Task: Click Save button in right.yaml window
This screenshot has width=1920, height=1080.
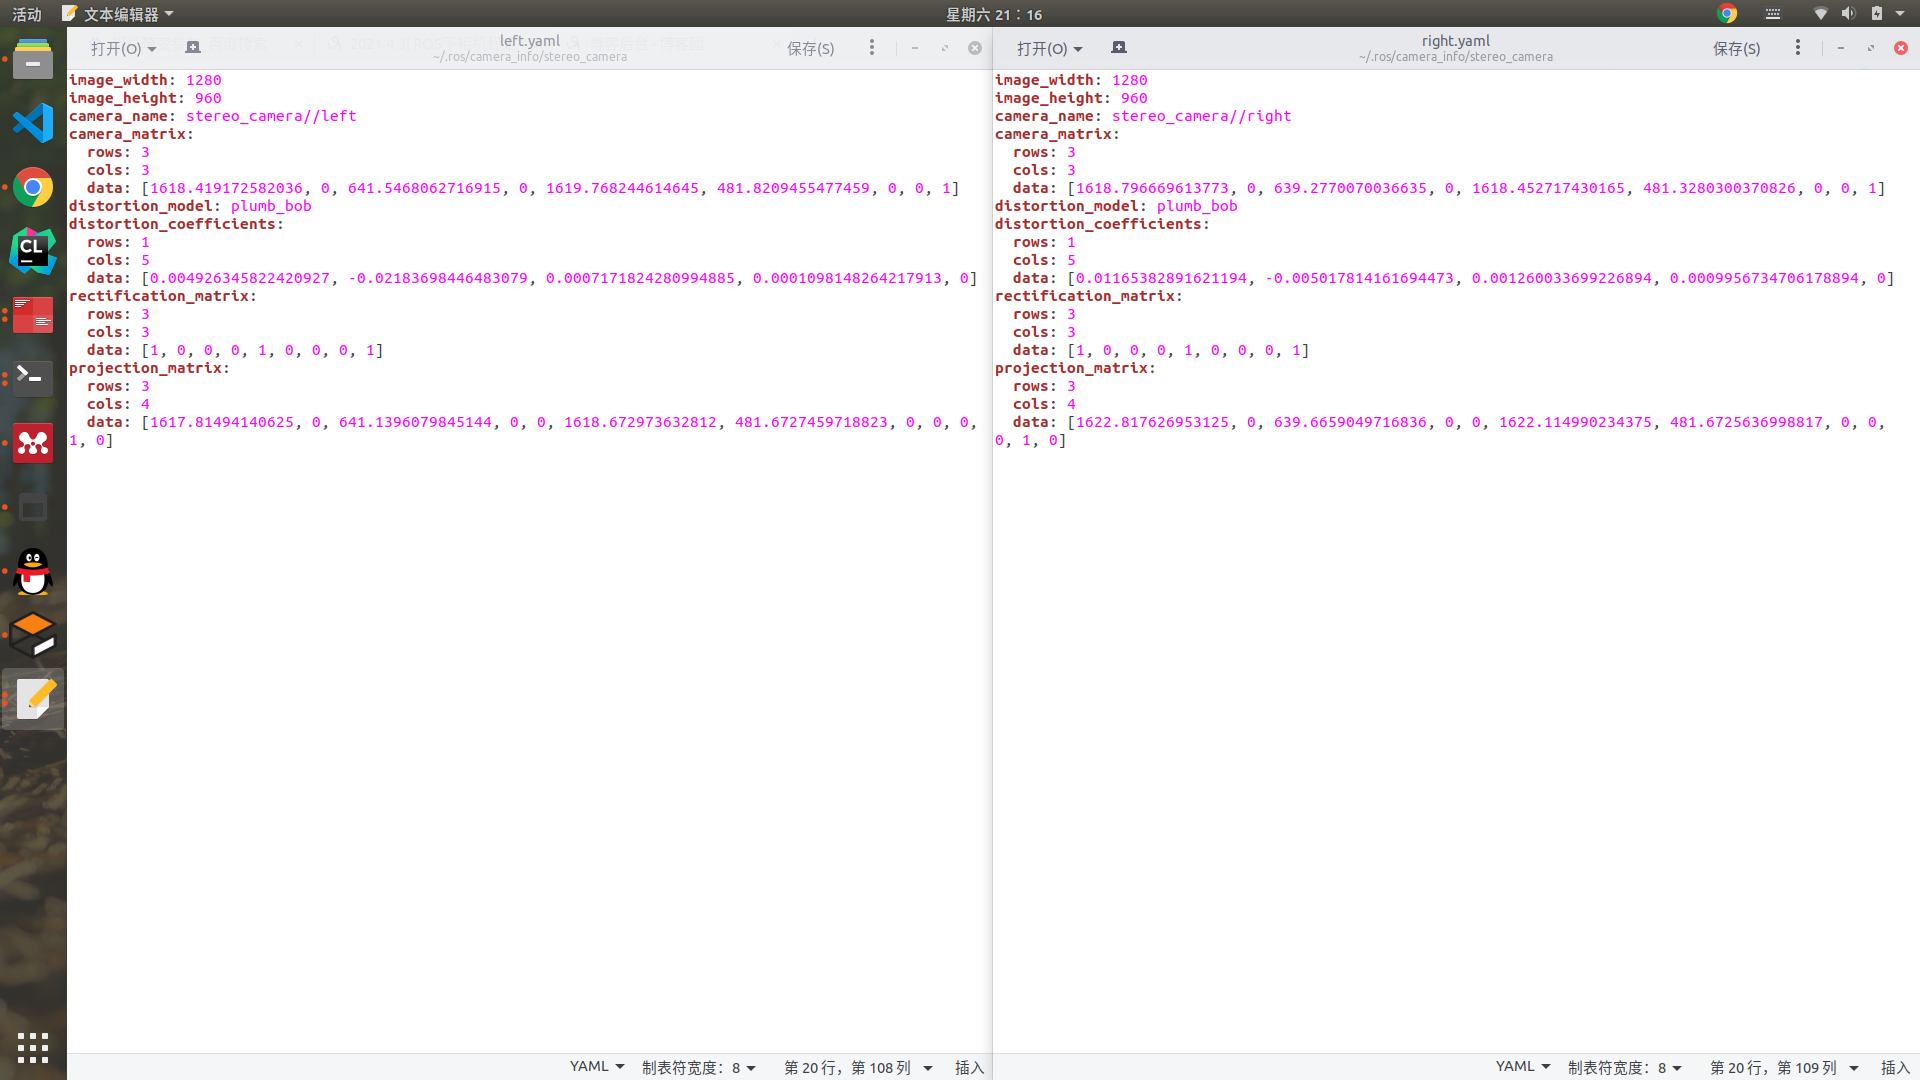Action: pos(1736,48)
